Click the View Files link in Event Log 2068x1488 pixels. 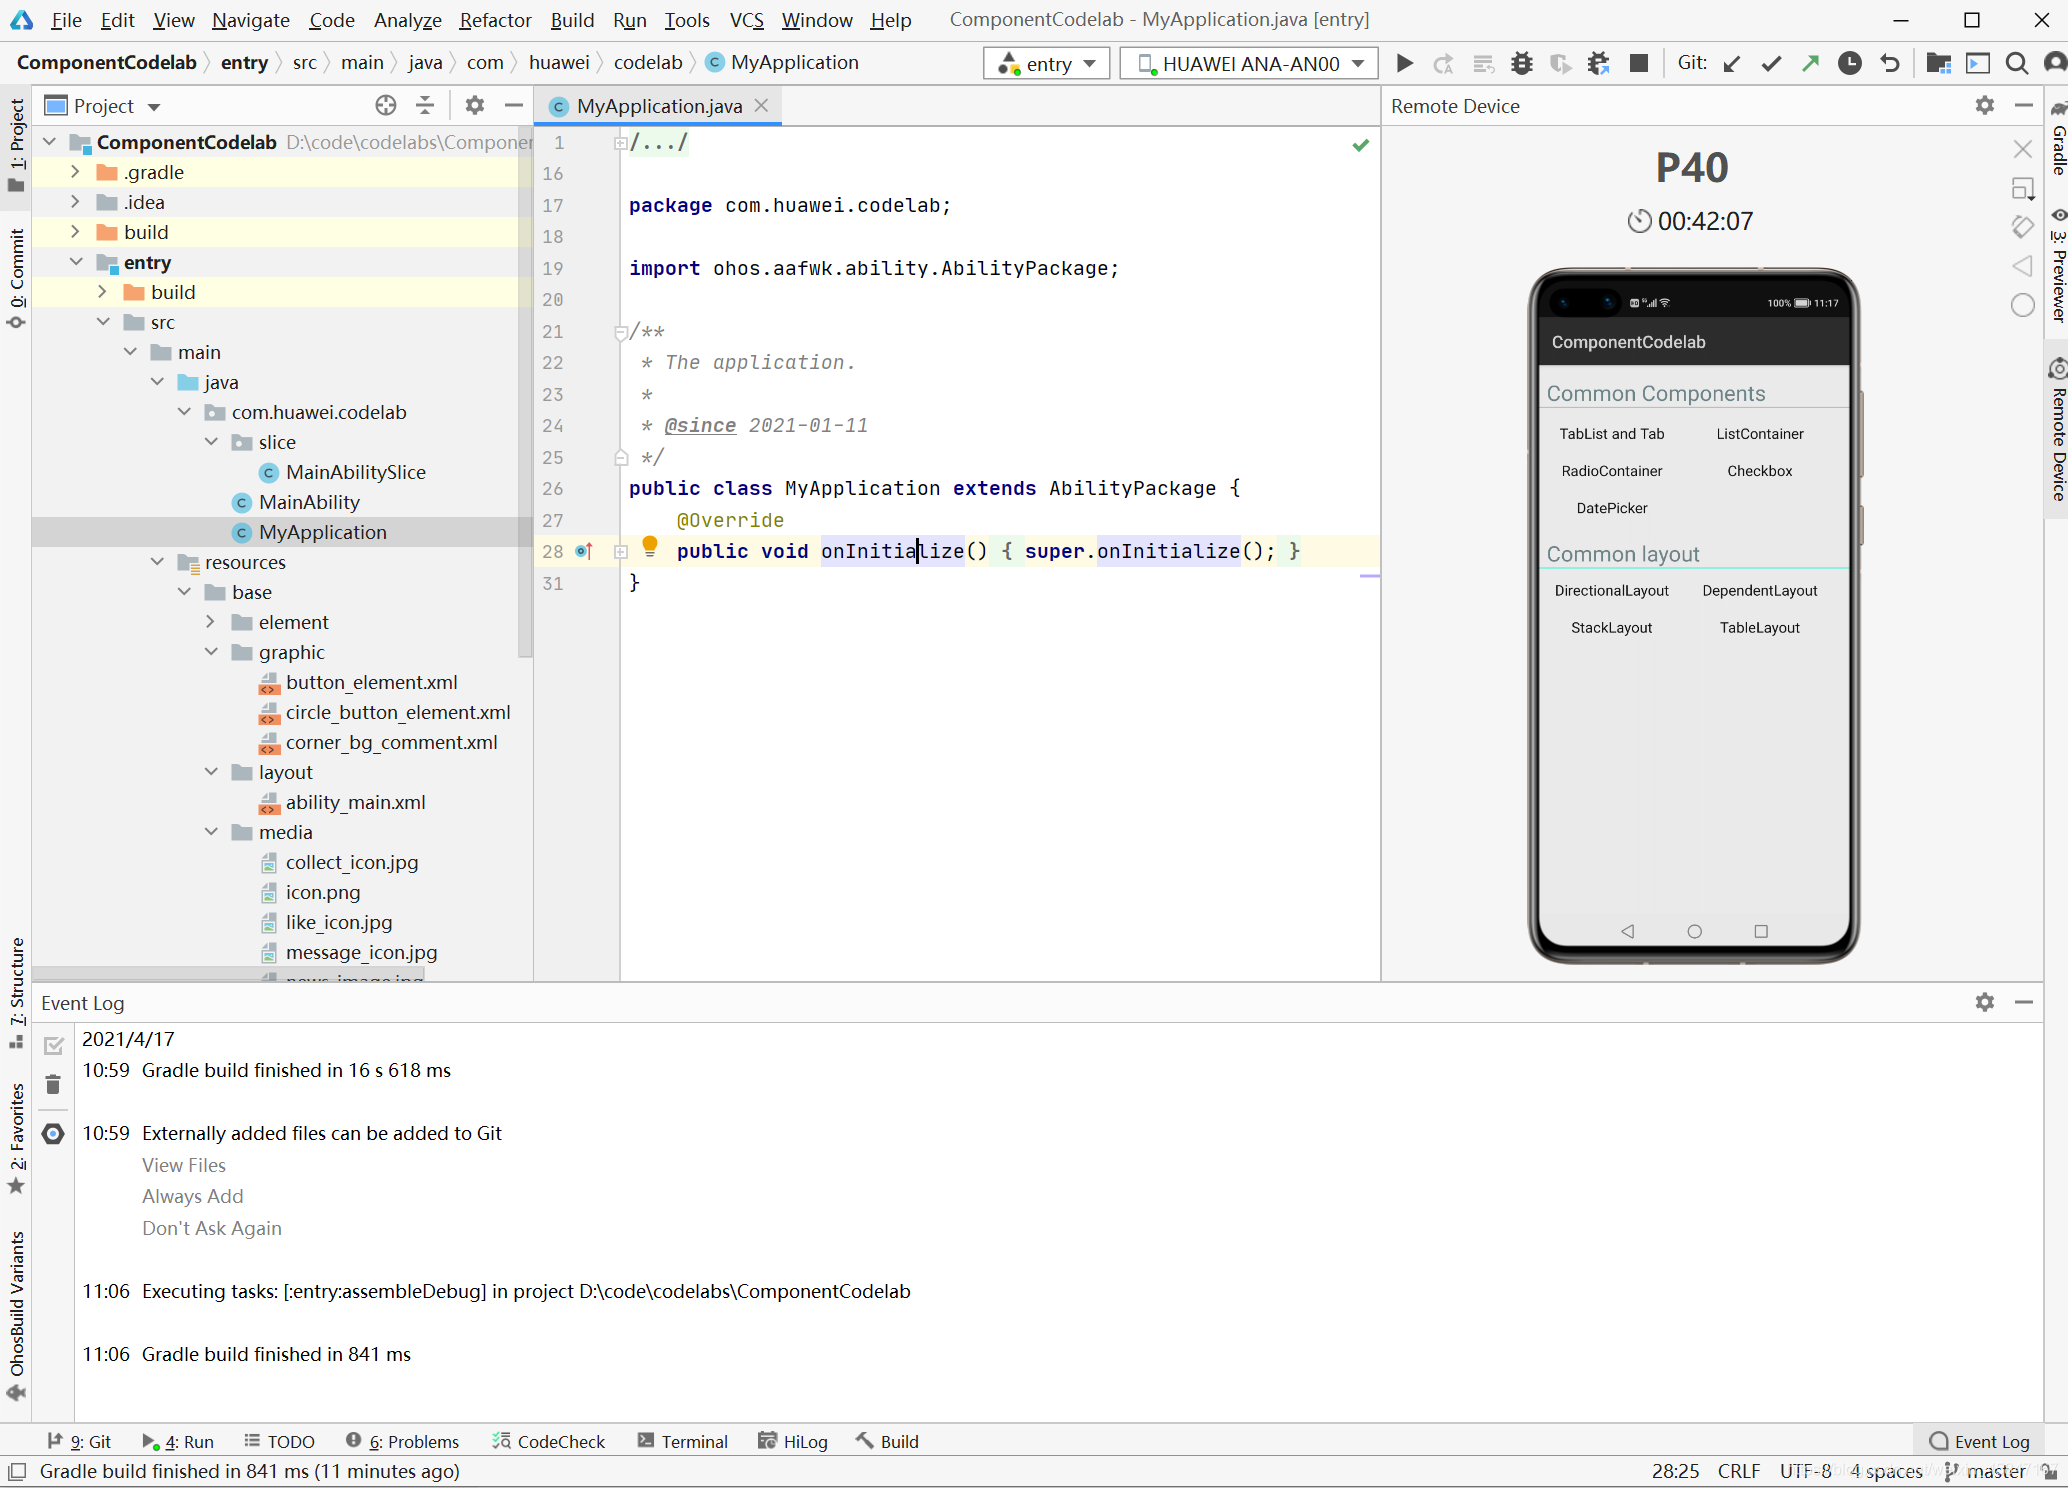[184, 1165]
